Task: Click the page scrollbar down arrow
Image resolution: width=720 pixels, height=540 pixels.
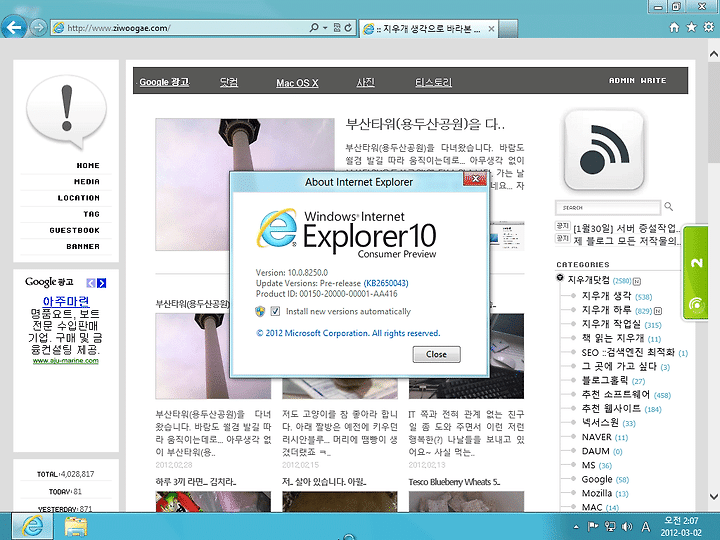Action: (714, 496)
